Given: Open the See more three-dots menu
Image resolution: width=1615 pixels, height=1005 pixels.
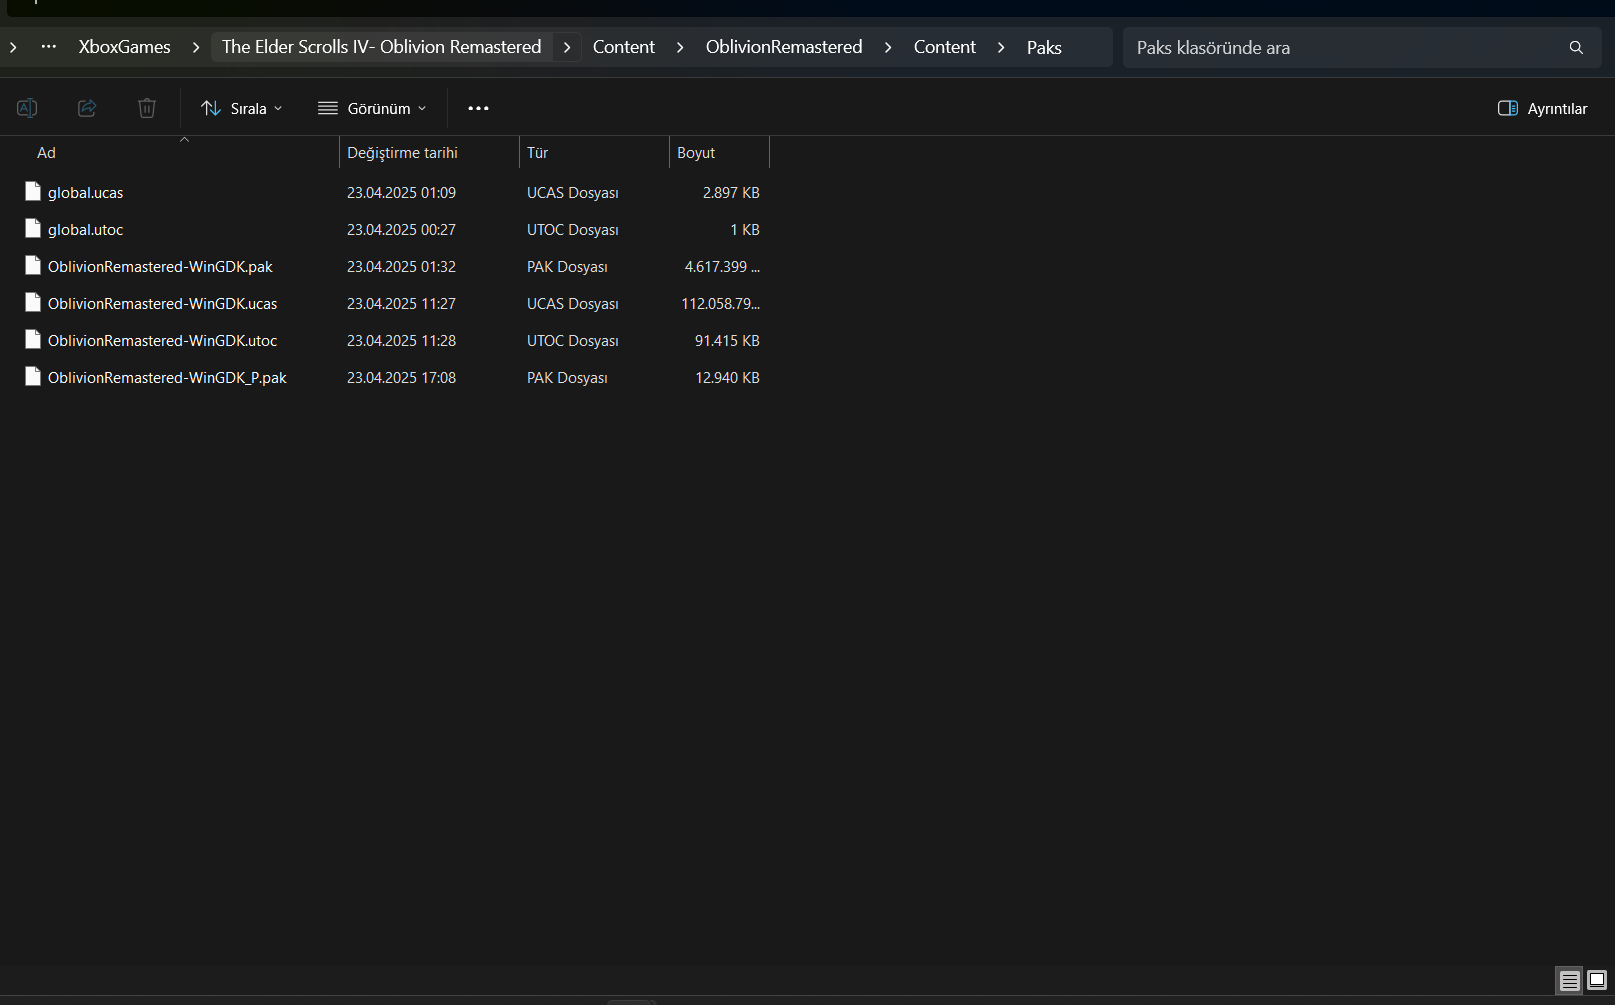Looking at the screenshot, I should pyautogui.click(x=478, y=108).
